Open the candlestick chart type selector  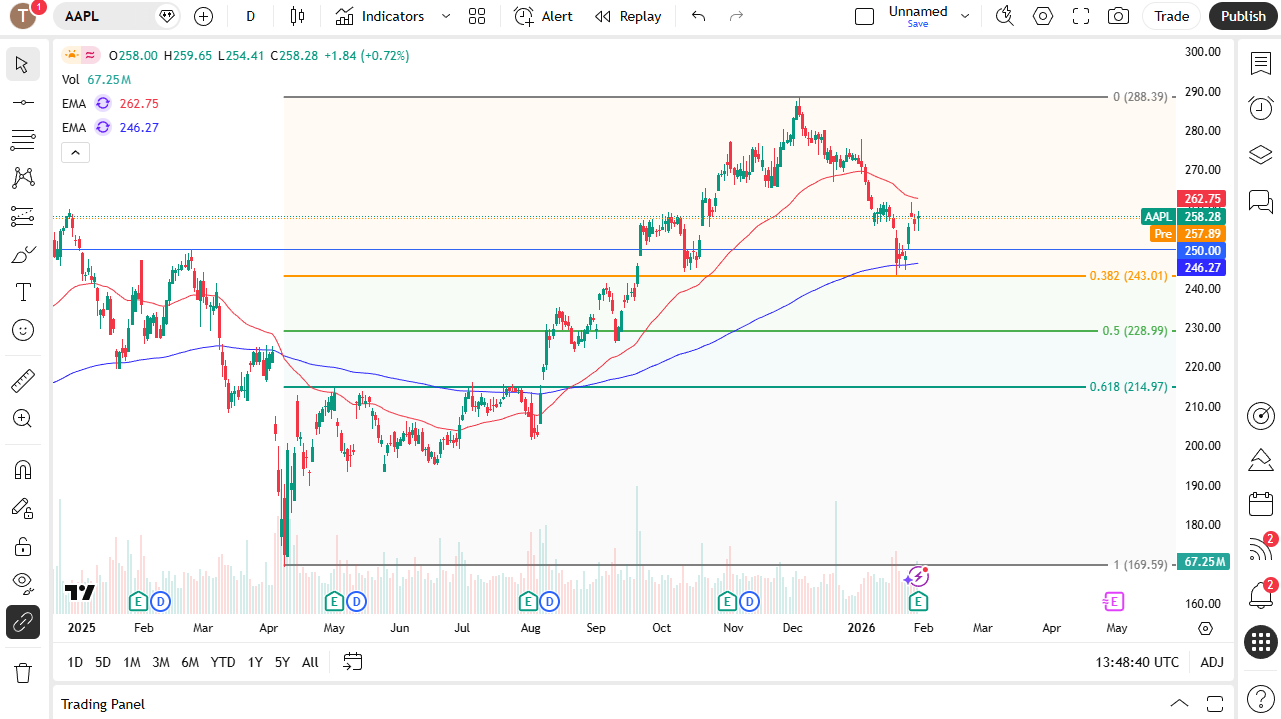click(x=297, y=16)
